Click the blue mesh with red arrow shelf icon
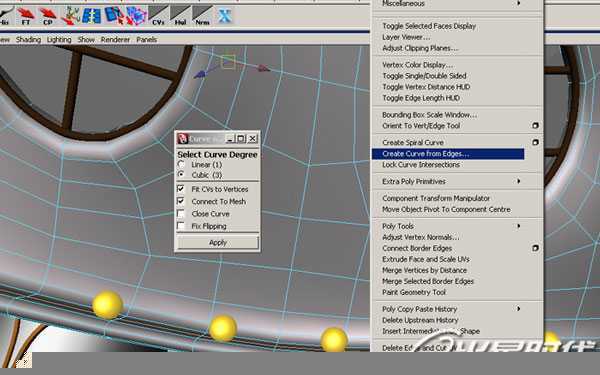Viewport: 600px width, 375px height. pyautogui.click(x=114, y=16)
